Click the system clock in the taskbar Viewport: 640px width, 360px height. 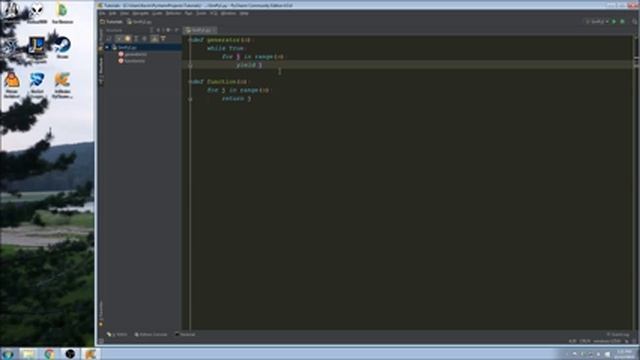624,354
